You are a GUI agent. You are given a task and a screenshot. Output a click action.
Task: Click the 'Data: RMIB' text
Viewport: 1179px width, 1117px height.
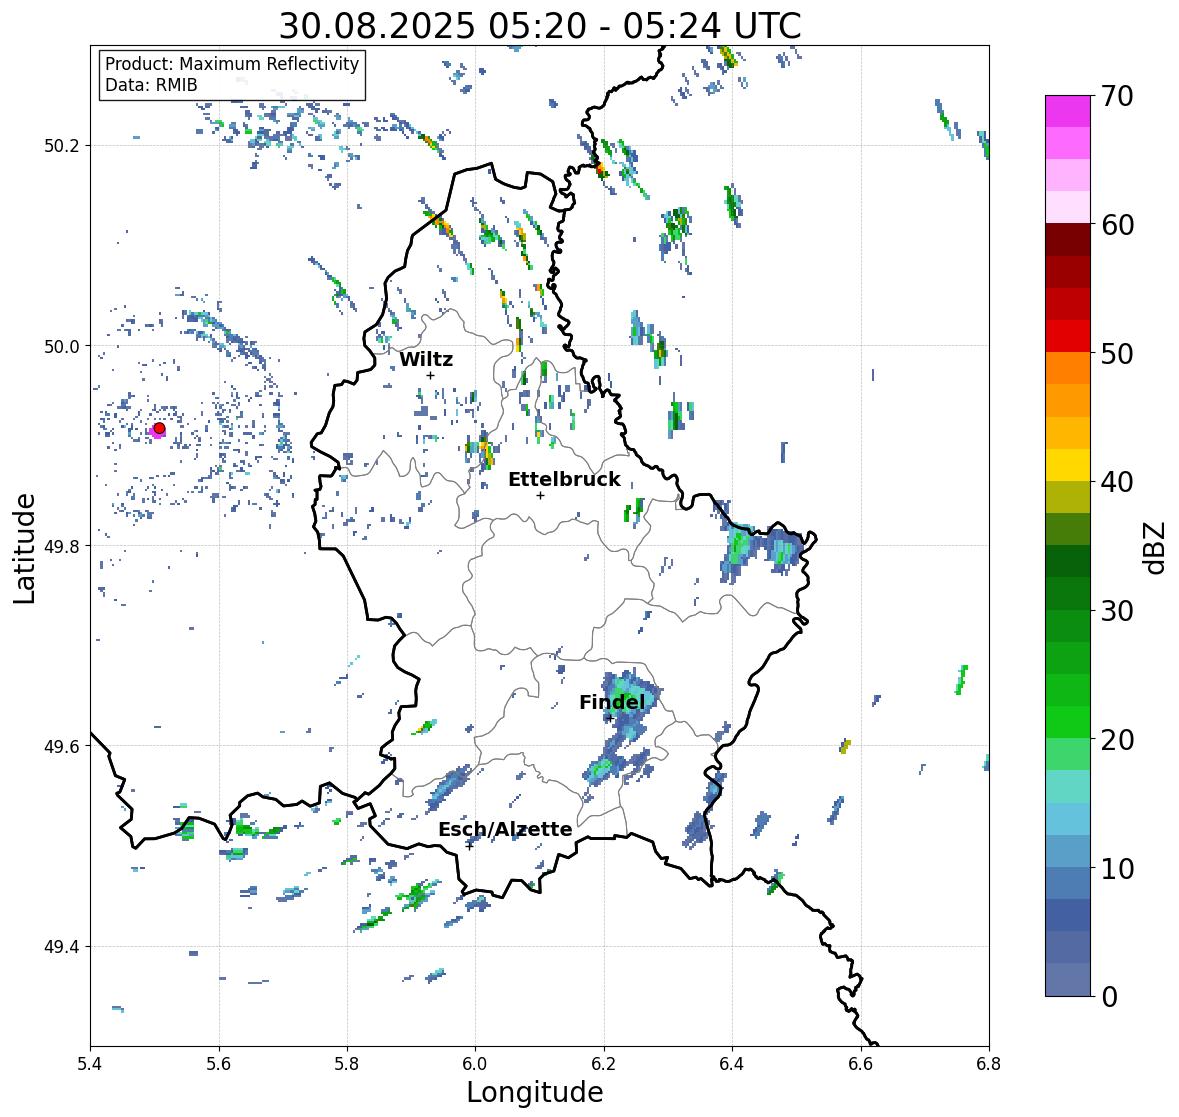151,85
